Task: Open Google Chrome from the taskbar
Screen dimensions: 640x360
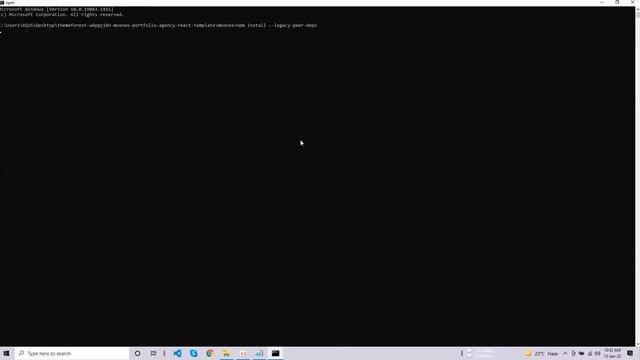Action: [x=210, y=353]
